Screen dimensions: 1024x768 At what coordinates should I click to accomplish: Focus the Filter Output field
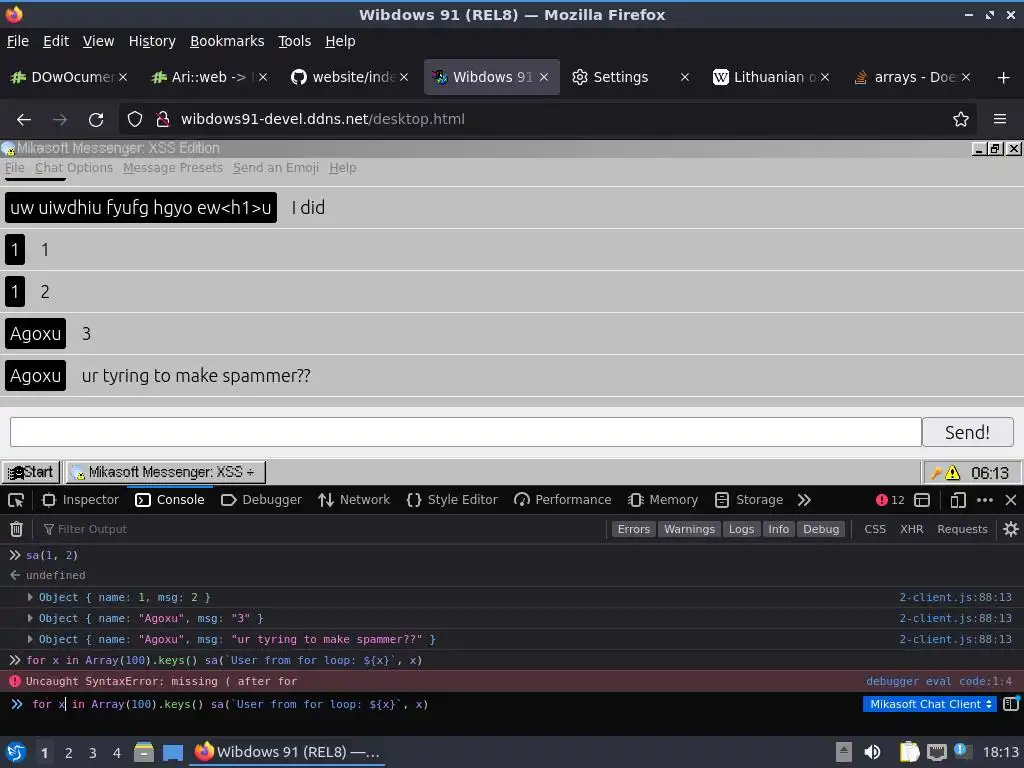point(324,529)
